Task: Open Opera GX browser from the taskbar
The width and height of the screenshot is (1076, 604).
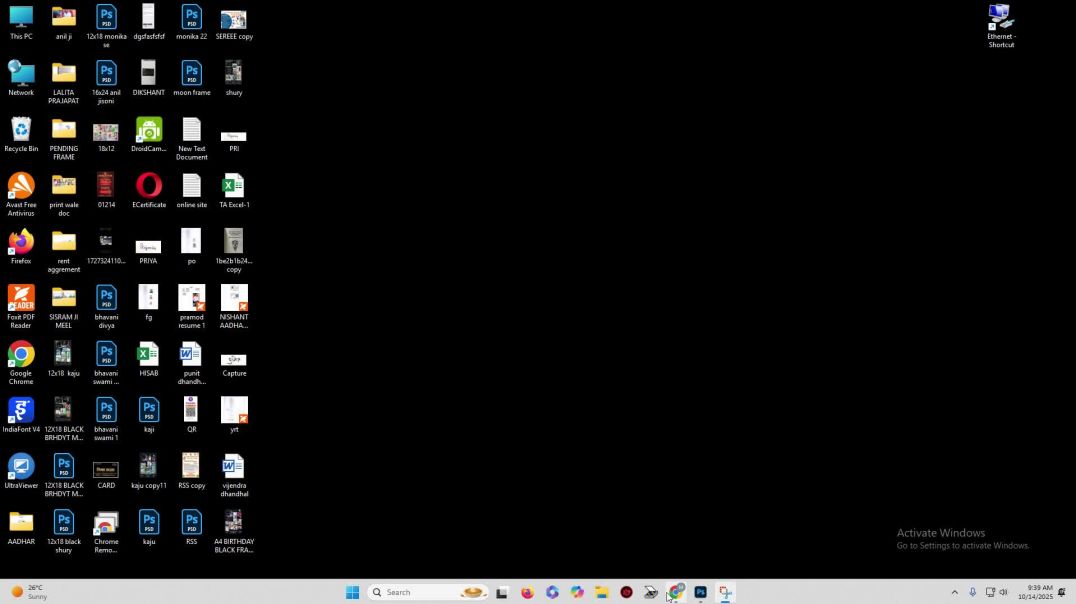Action: click(x=626, y=592)
